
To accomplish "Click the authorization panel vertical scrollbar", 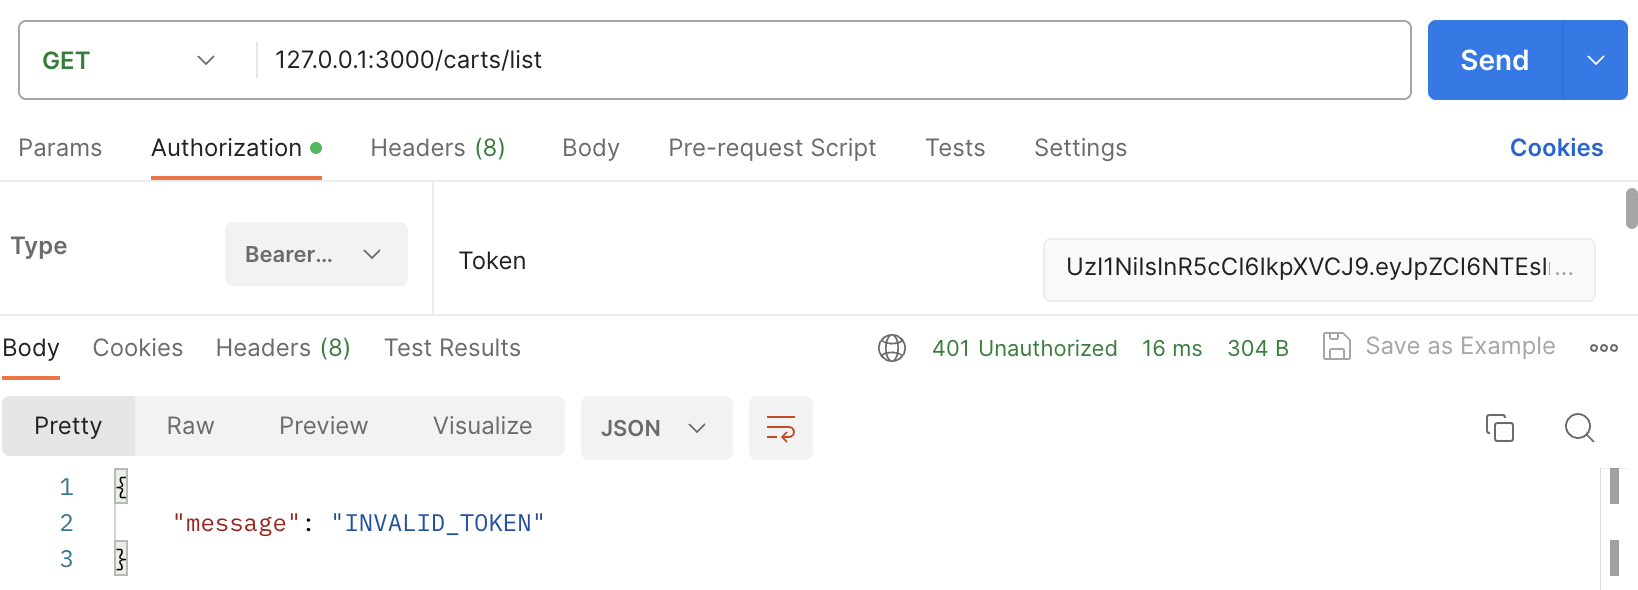I will pyautogui.click(x=1631, y=210).
